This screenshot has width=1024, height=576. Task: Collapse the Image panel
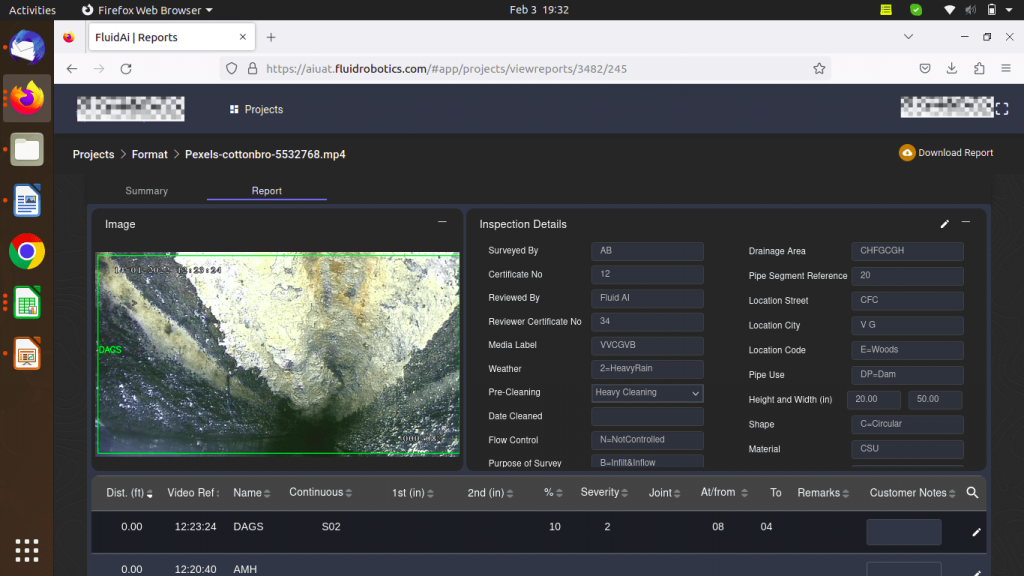[x=442, y=222]
